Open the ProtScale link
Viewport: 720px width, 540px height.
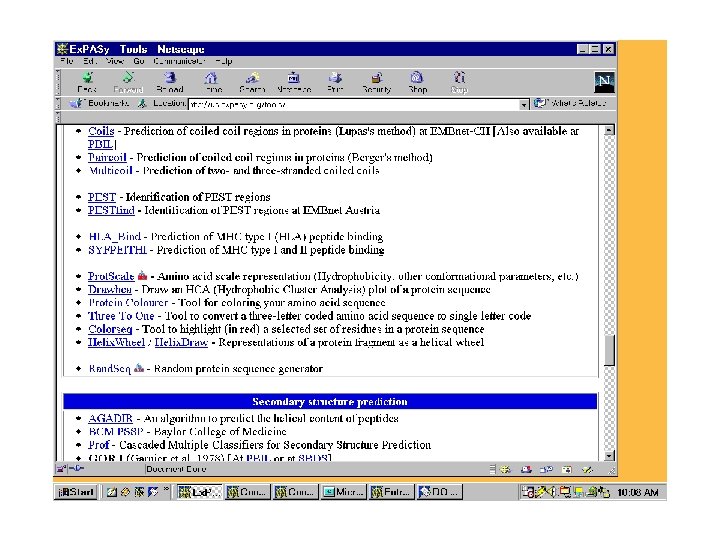coord(111,276)
